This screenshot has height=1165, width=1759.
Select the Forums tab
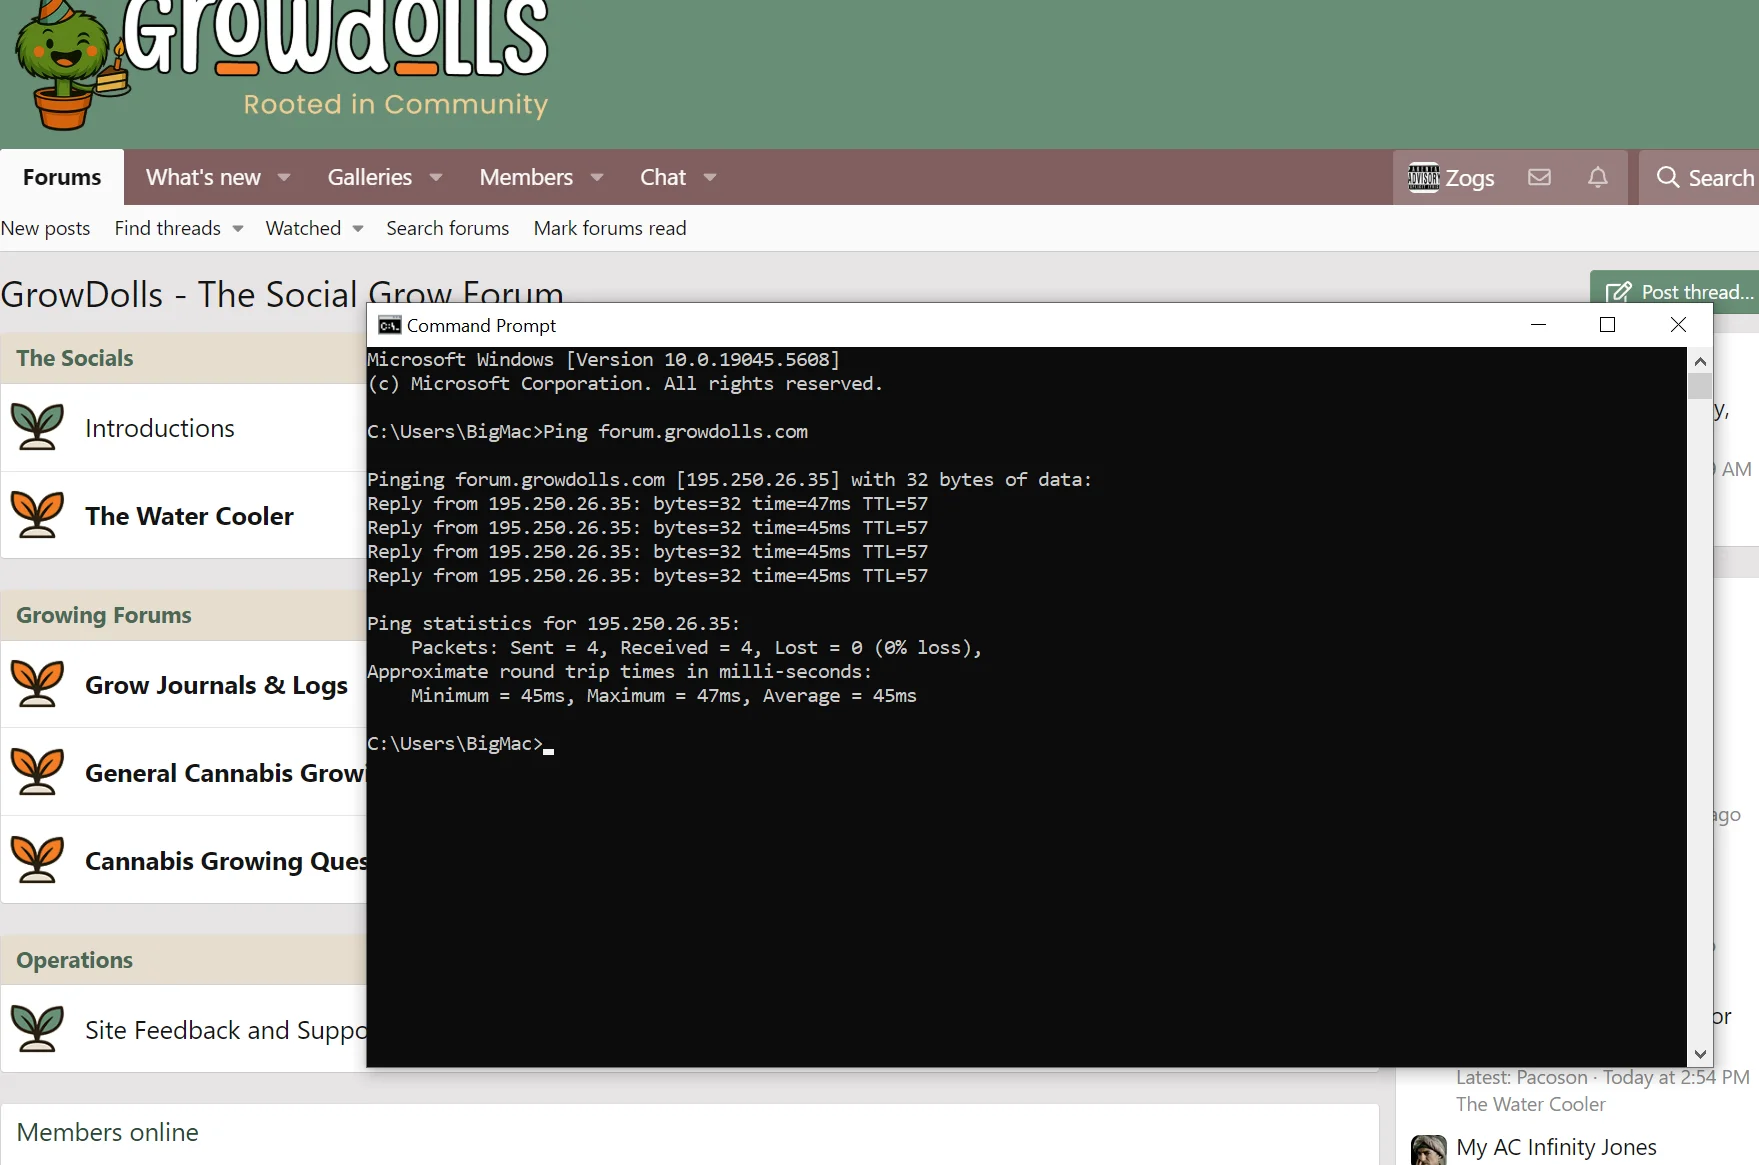(x=62, y=177)
